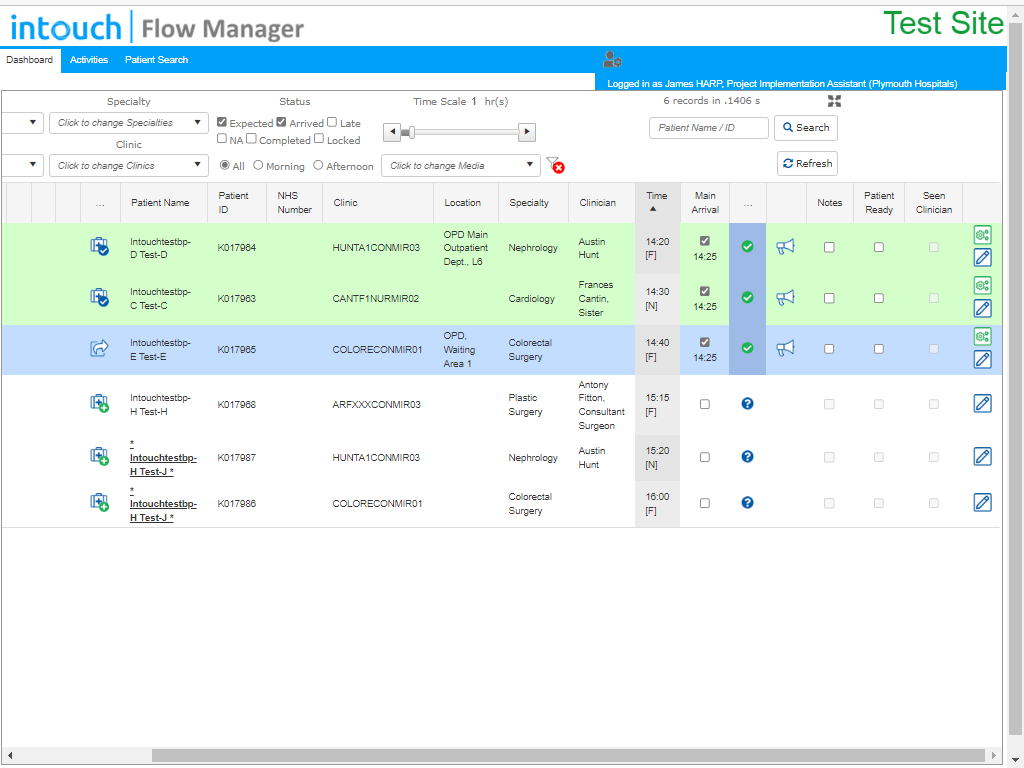Viewport: 1024px width, 768px height.
Task: Uncheck the Arrived status checkbox
Action: [x=281, y=122]
